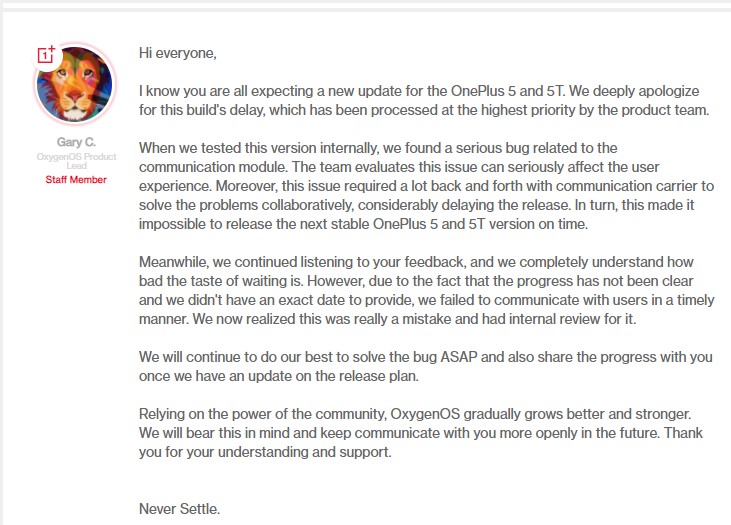Click the line 'you for your understanding and support.'

(265, 452)
